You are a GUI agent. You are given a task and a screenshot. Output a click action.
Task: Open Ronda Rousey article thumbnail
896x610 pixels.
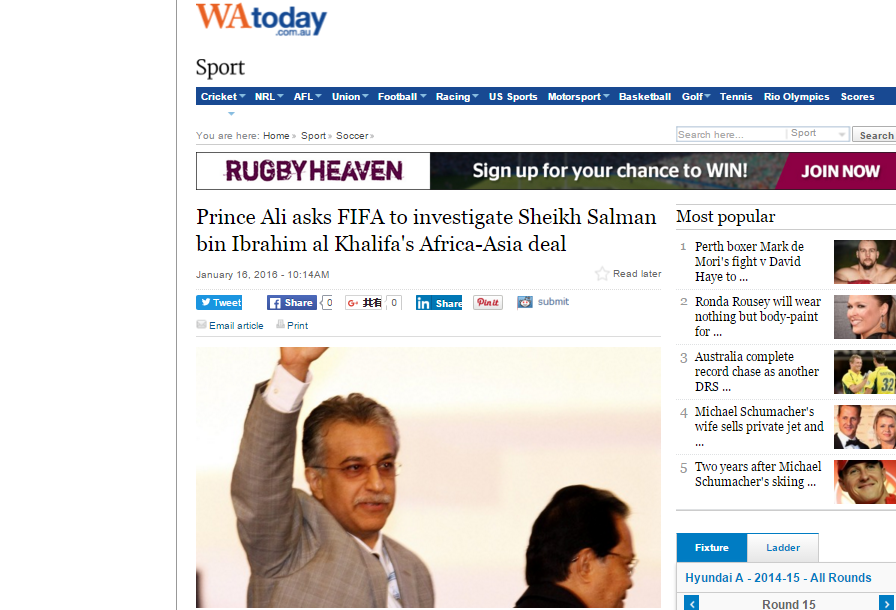[x=865, y=317]
